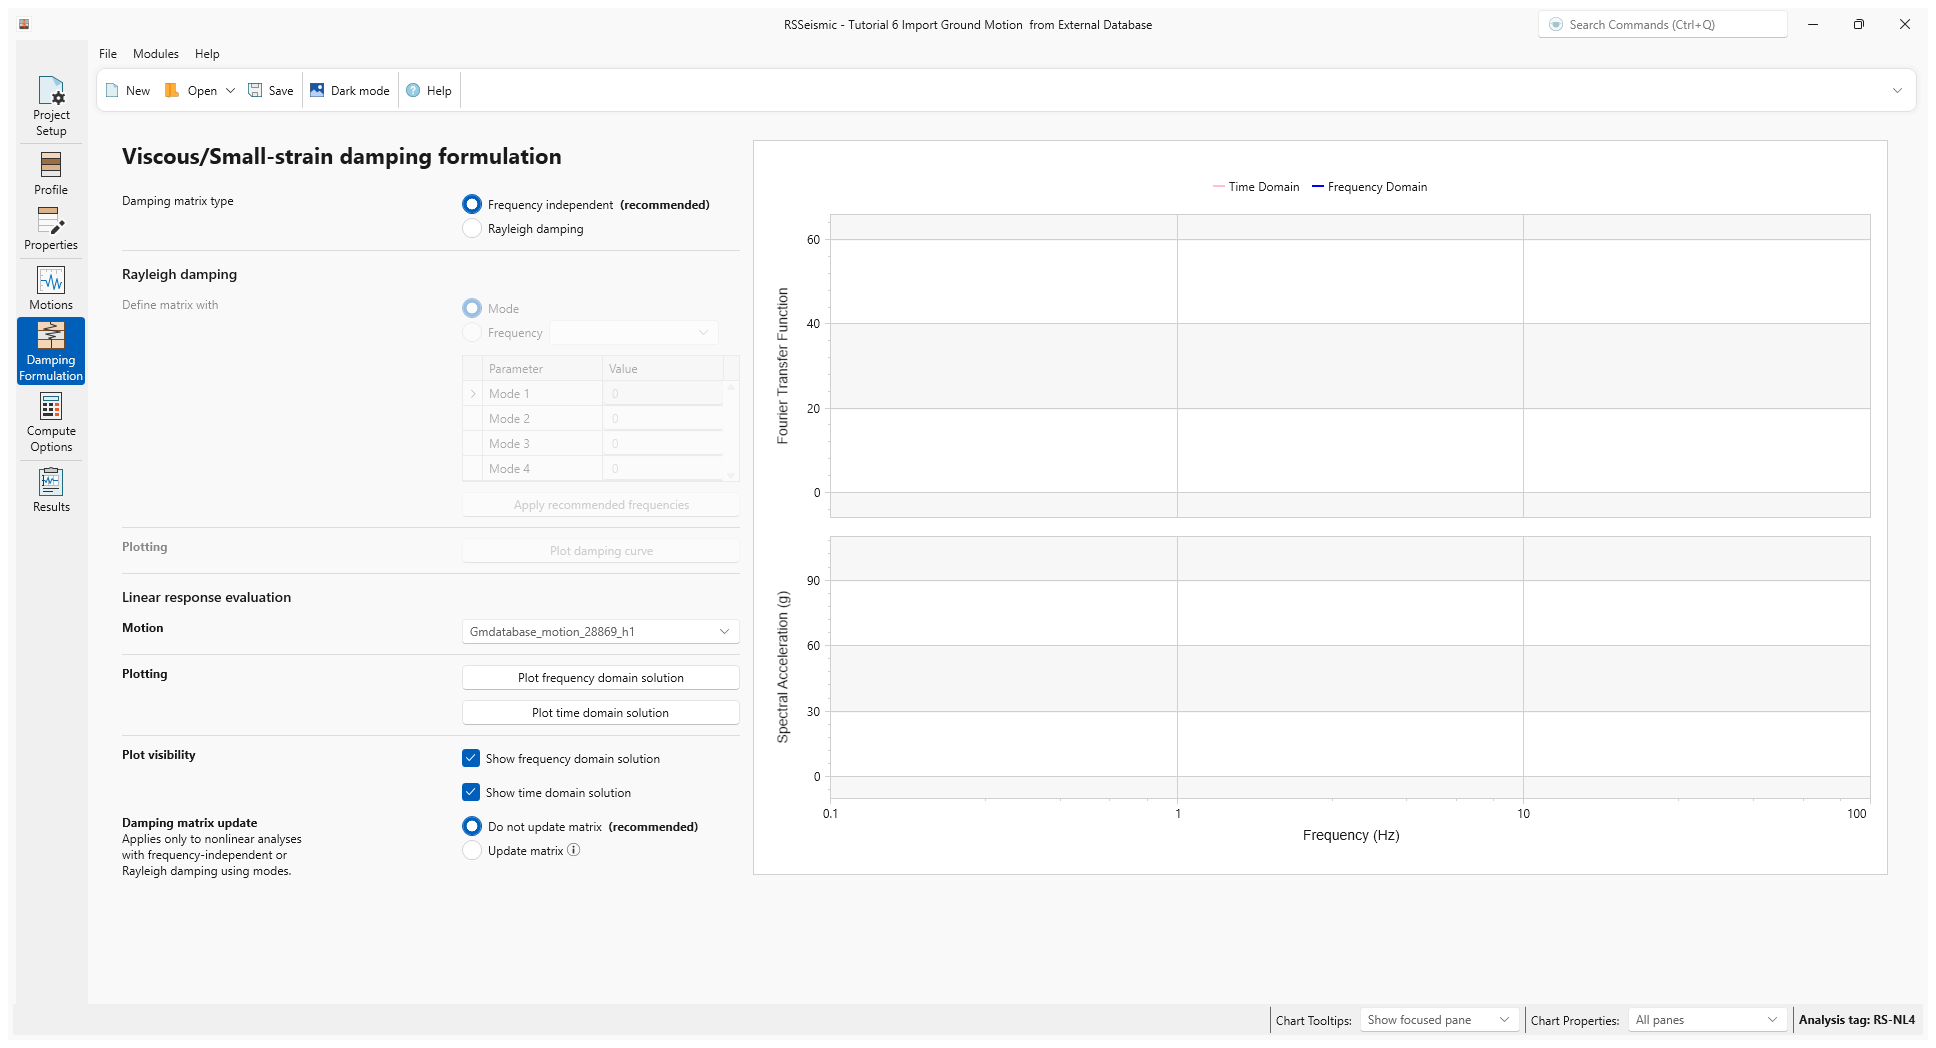Select the Compute Options calculator icon

(51, 407)
